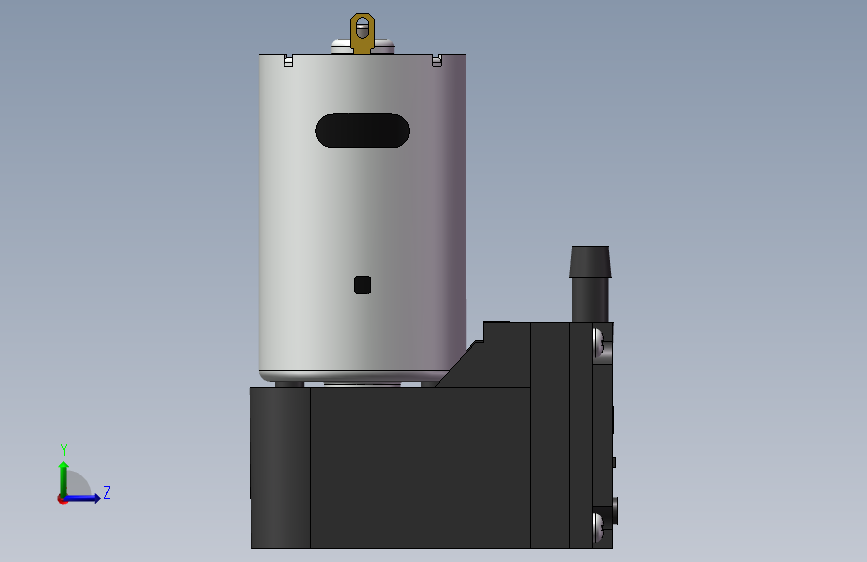Click the black hose barb nozzle
This screenshot has height=562, width=867.
pos(590,284)
